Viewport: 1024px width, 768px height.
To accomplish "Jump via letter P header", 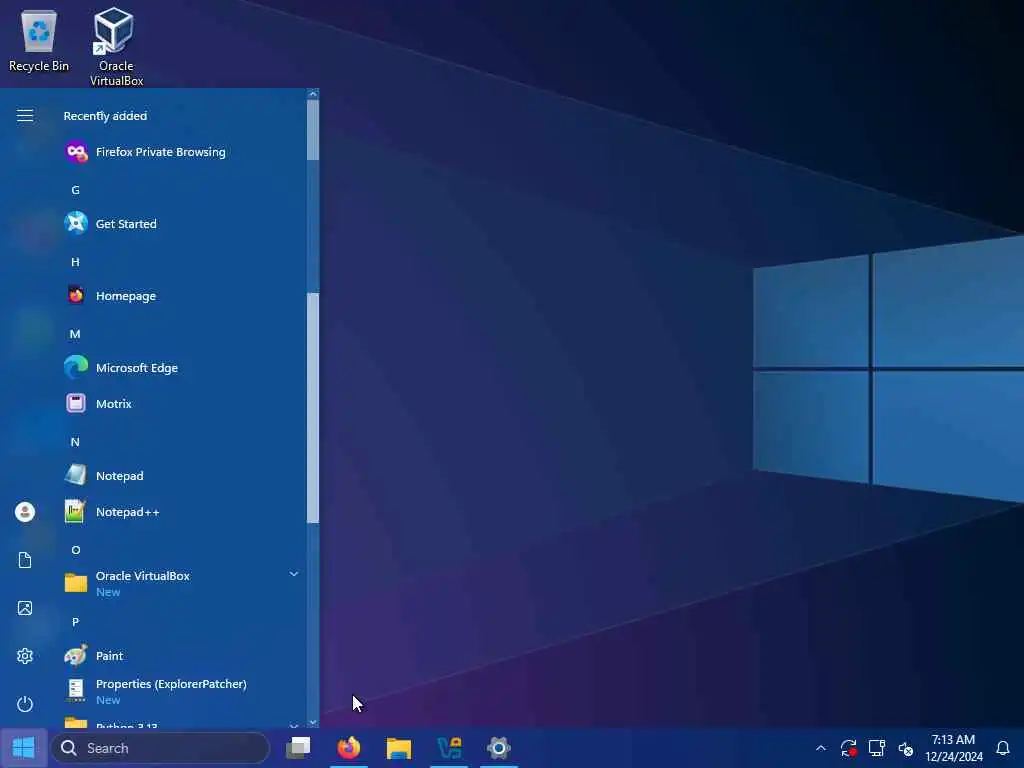I will pyautogui.click(x=75, y=622).
